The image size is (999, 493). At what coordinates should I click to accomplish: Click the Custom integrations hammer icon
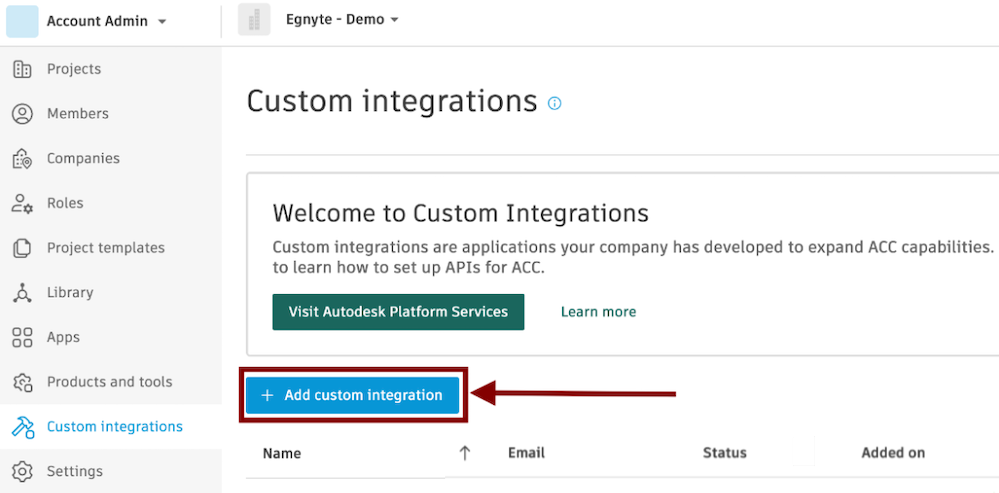coord(22,427)
